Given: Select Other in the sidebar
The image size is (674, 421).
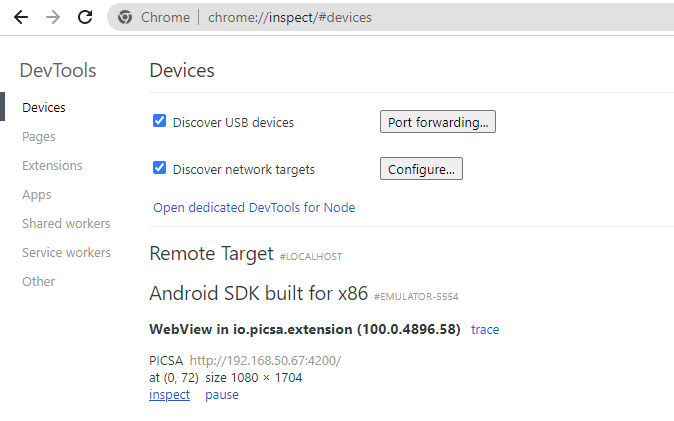Looking at the screenshot, I should pos(38,281).
